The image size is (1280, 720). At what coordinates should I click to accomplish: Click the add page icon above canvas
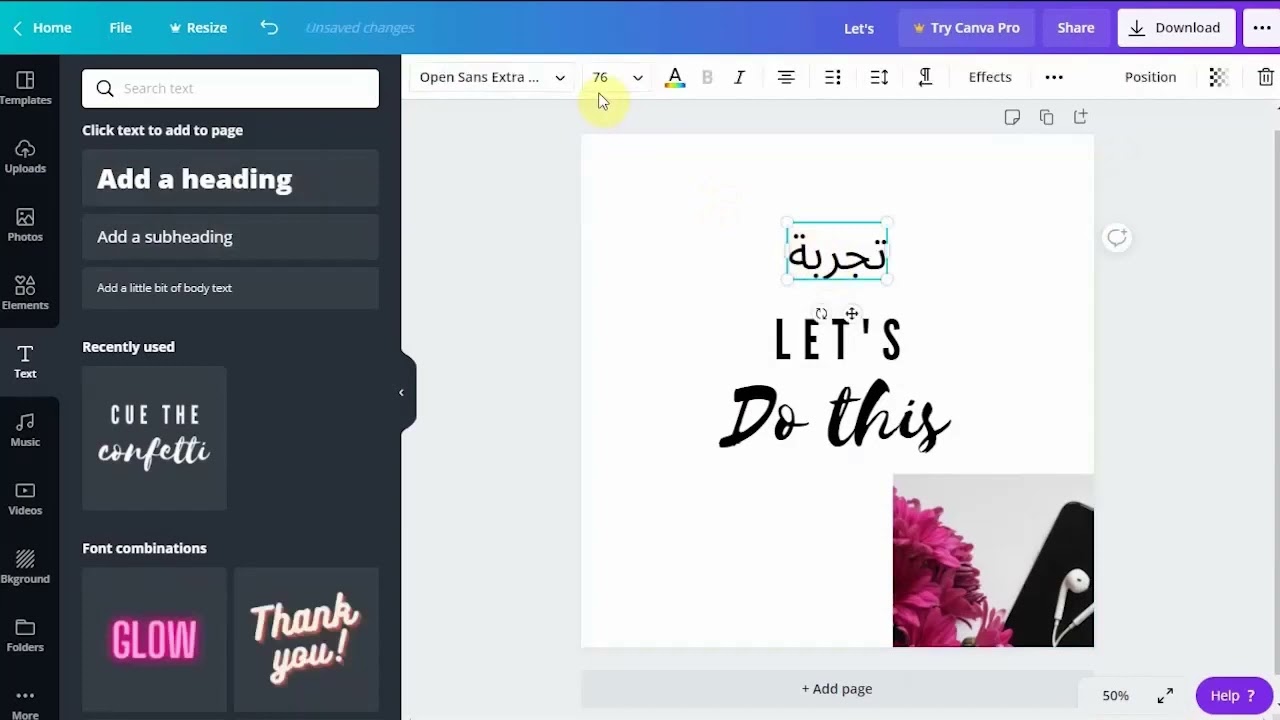click(x=1080, y=117)
